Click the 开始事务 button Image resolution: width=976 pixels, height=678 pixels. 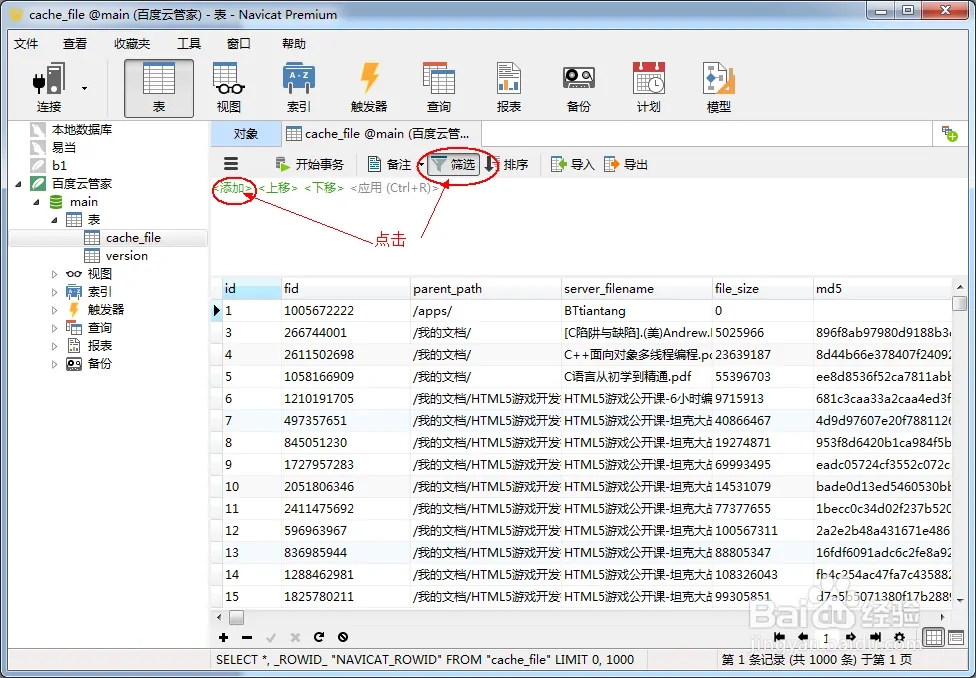(310, 165)
